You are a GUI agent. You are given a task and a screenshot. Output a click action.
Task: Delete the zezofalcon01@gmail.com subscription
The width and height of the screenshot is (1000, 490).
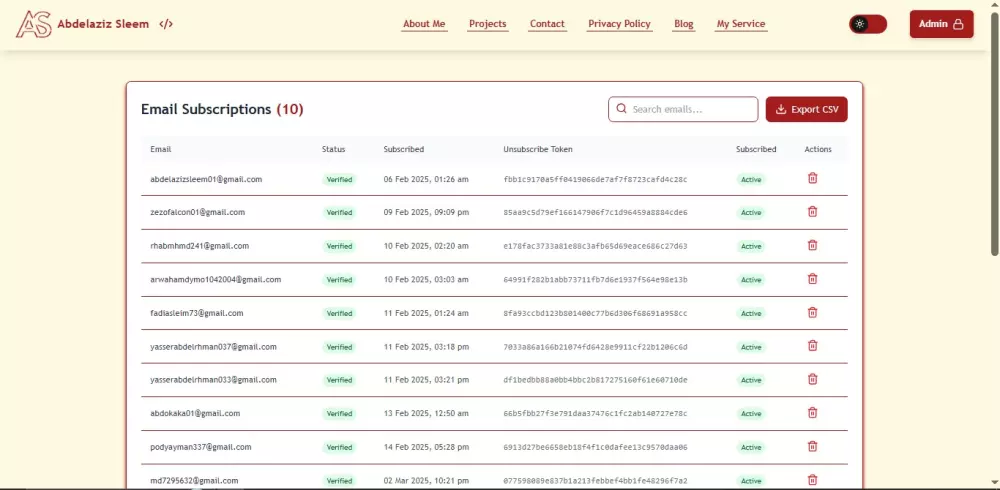click(x=812, y=211)
